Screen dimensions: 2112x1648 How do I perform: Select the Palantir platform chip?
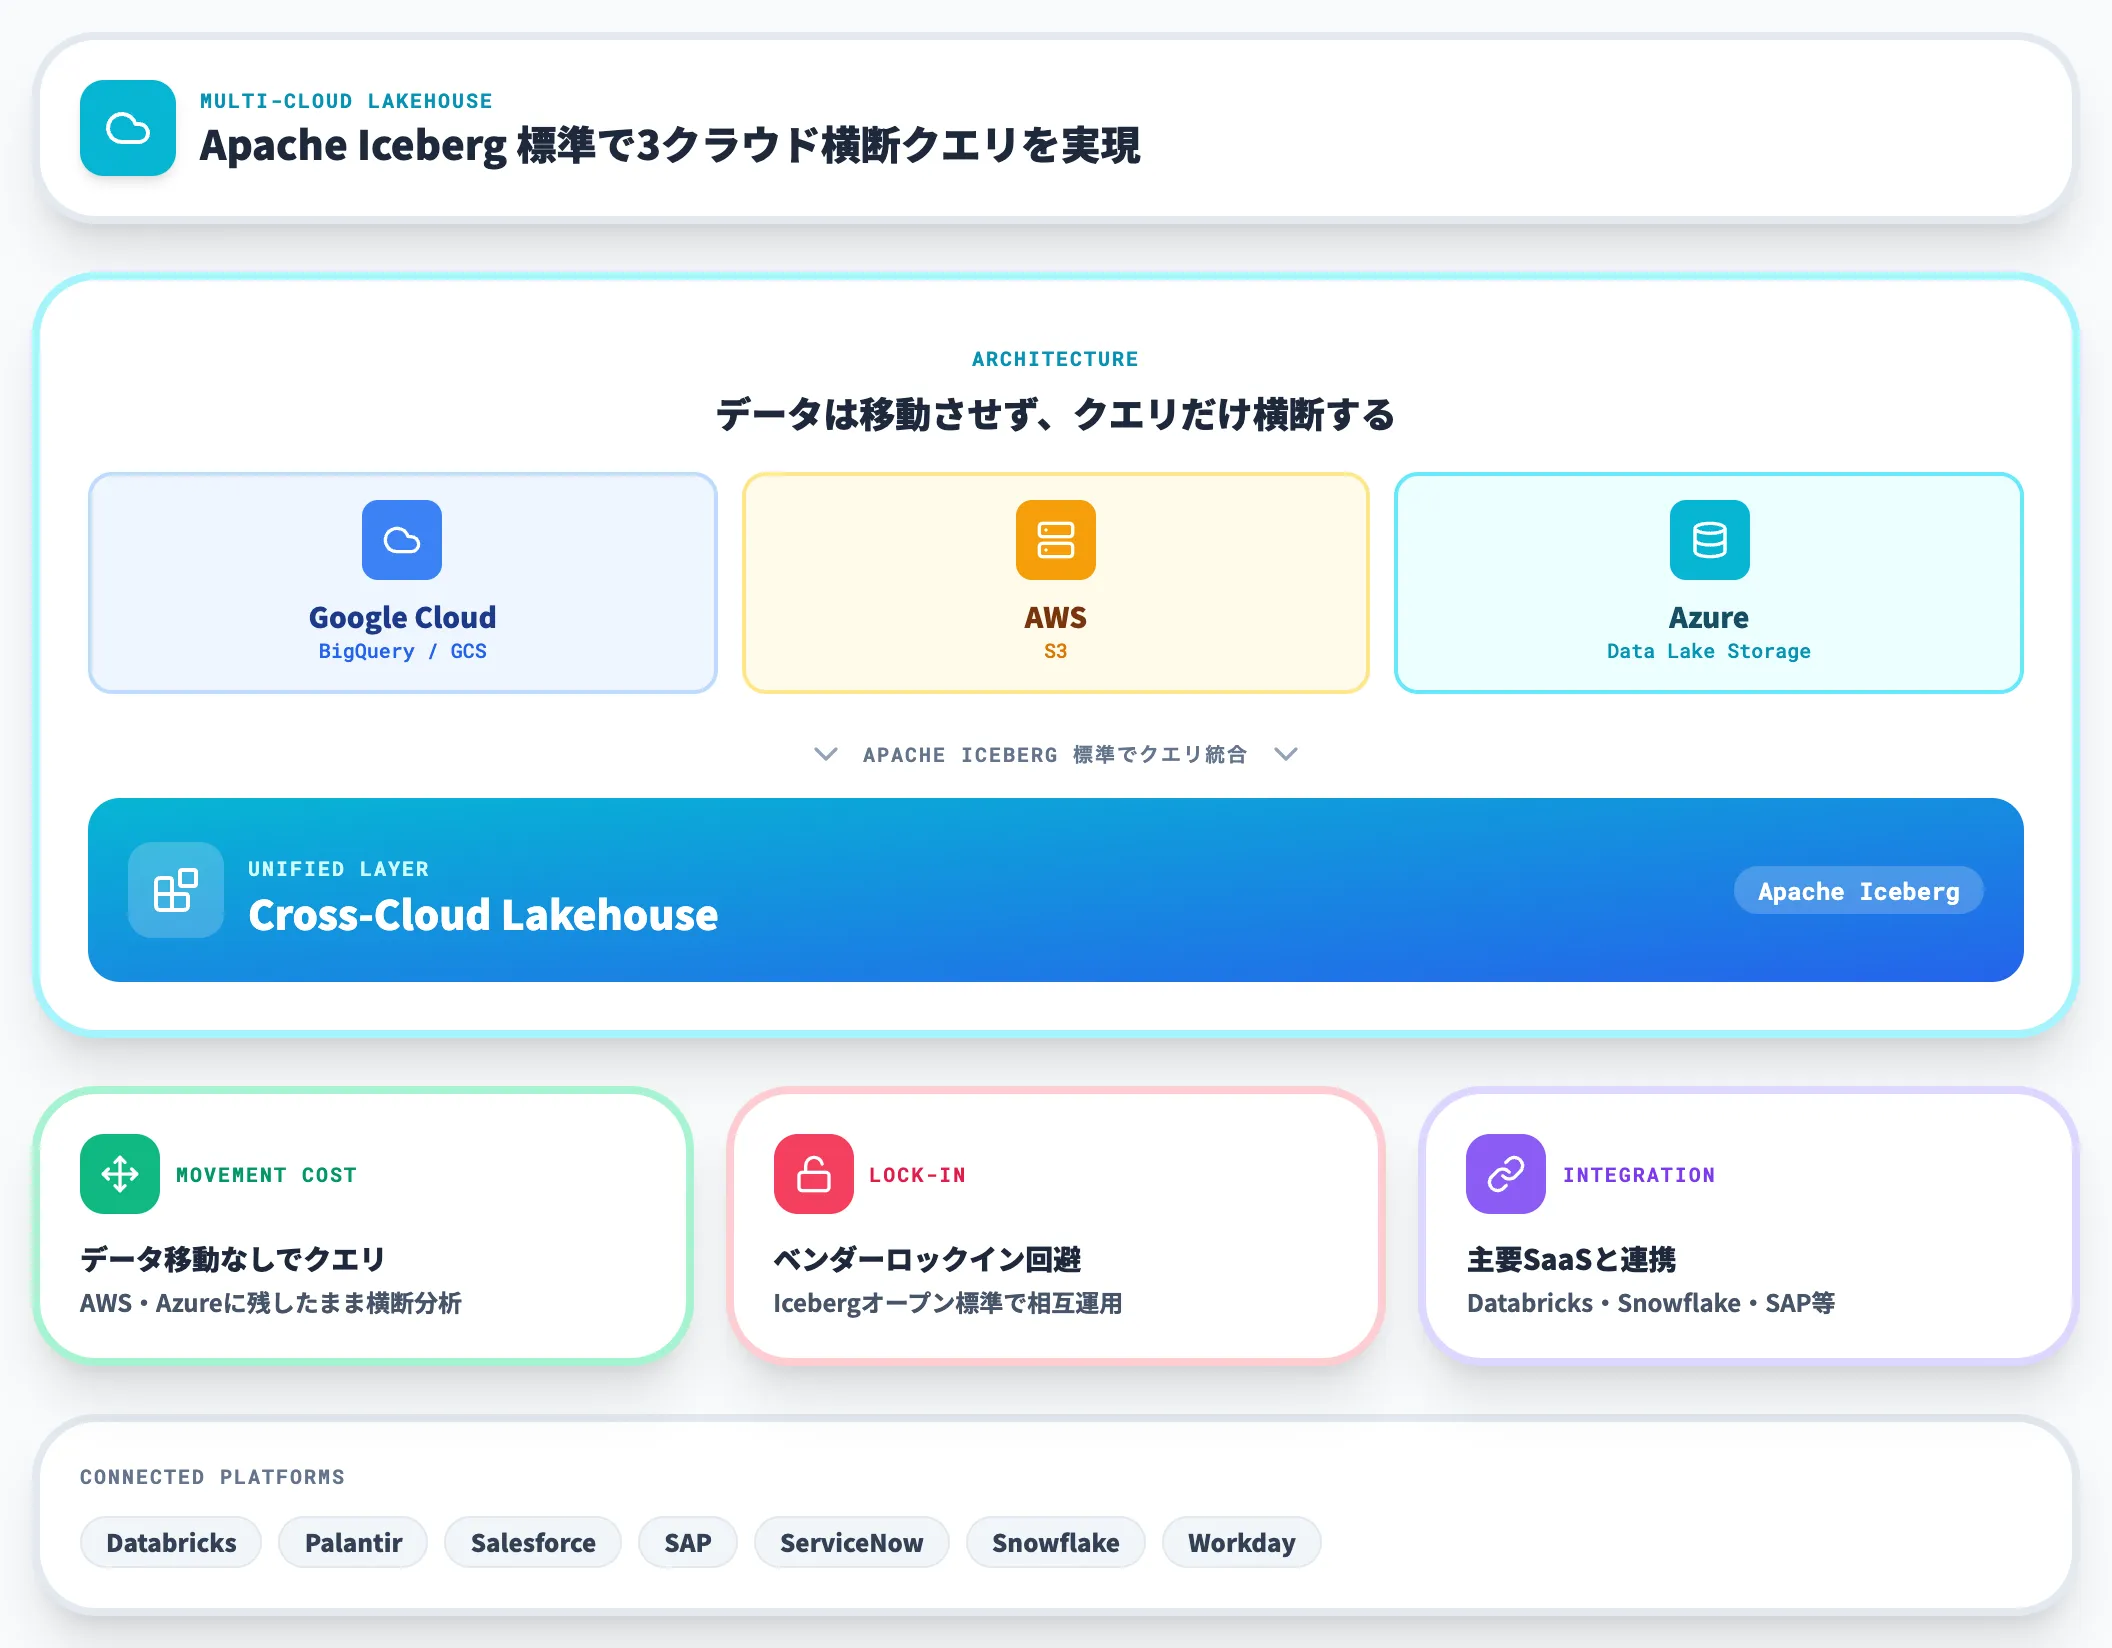(353, 1543)
